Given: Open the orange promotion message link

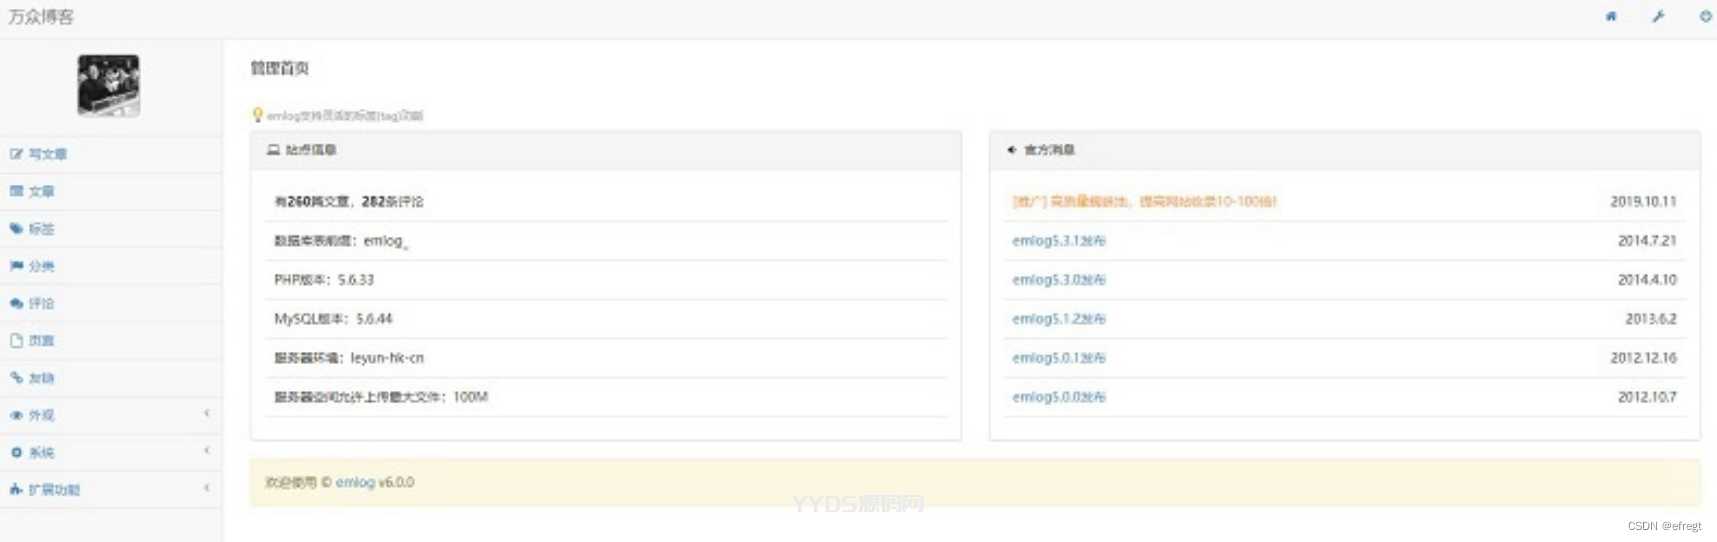Looking at the screenshot, I should coord(1144,201).
